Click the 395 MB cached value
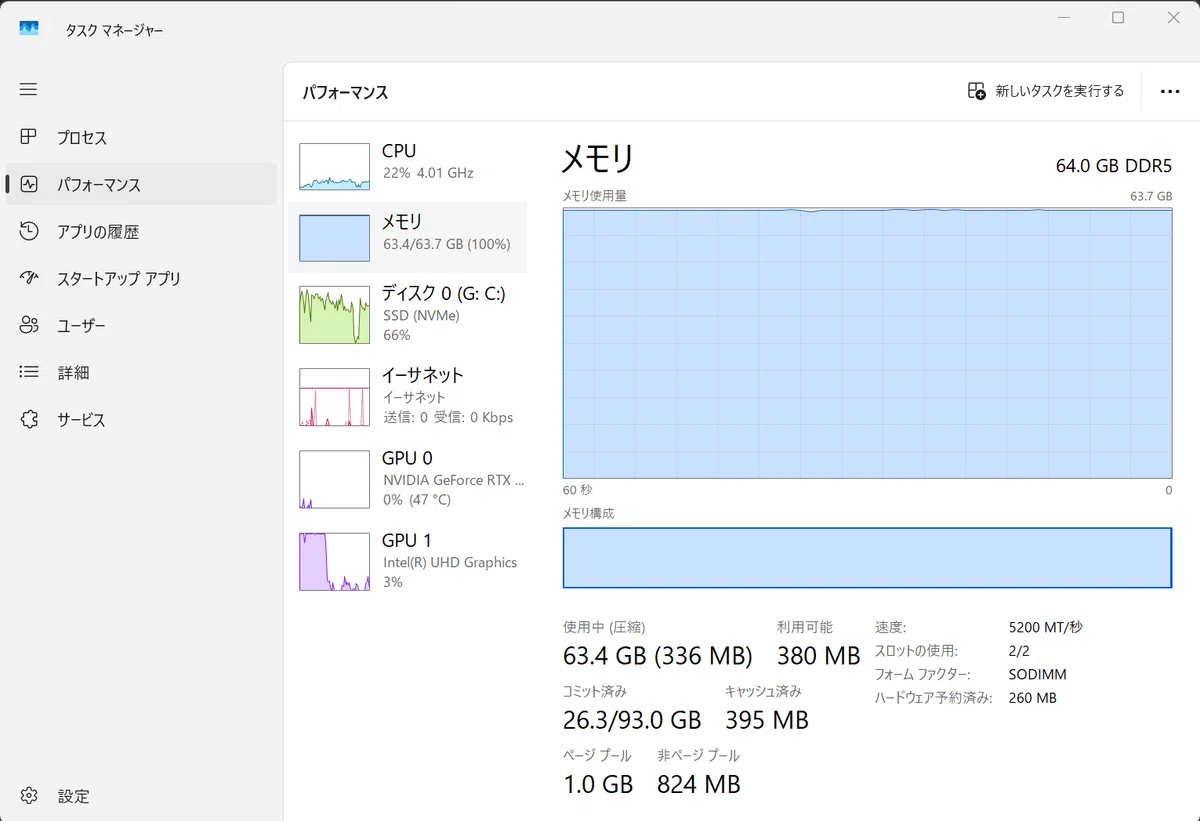Screen dimensions: 1200x821 pos(767,720)
